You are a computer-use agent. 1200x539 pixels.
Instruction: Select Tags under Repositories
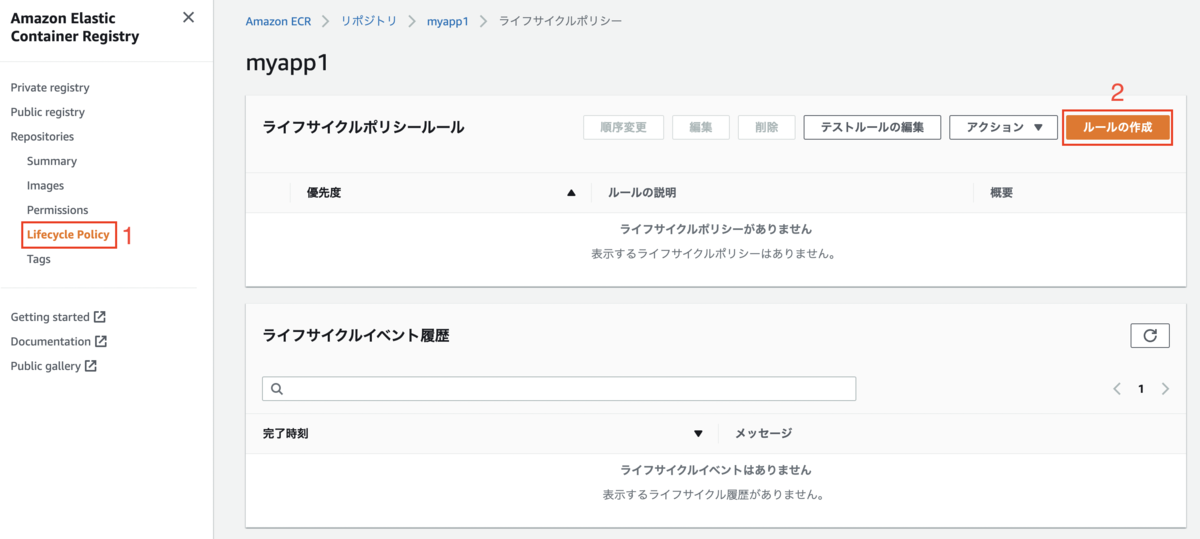[39, 259]
